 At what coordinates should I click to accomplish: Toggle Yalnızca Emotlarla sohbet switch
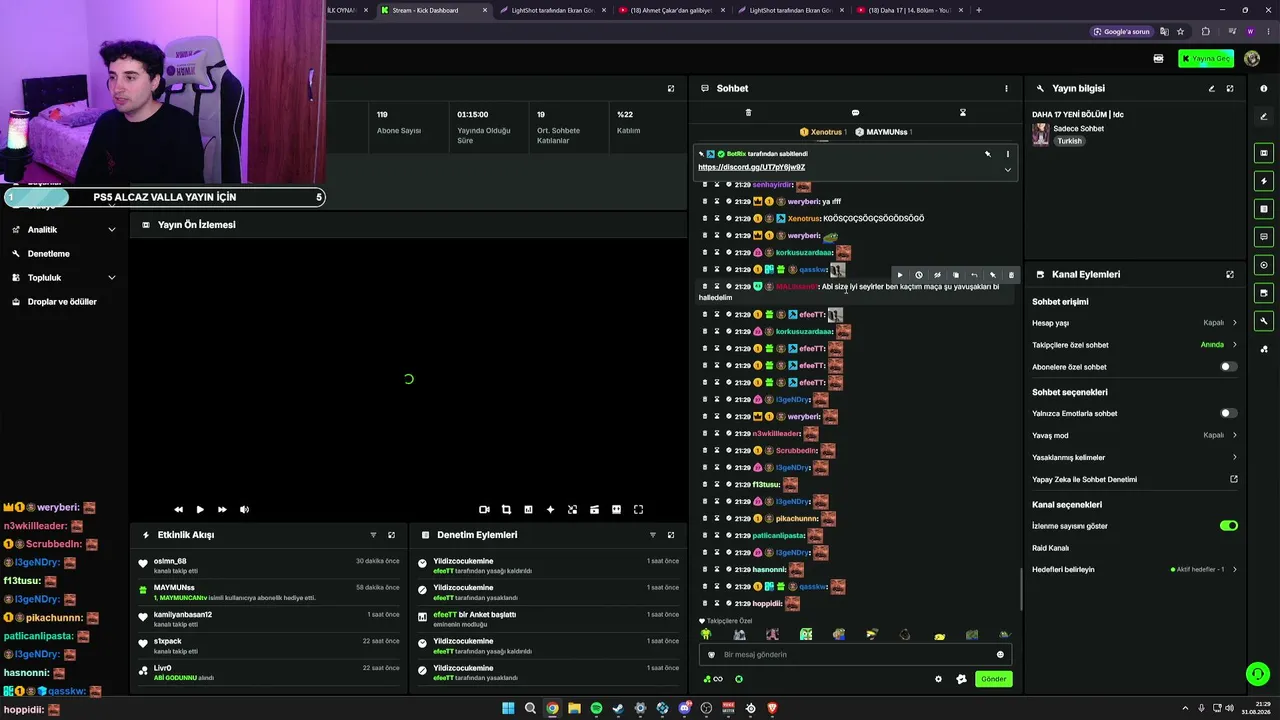pos(1228,413)
